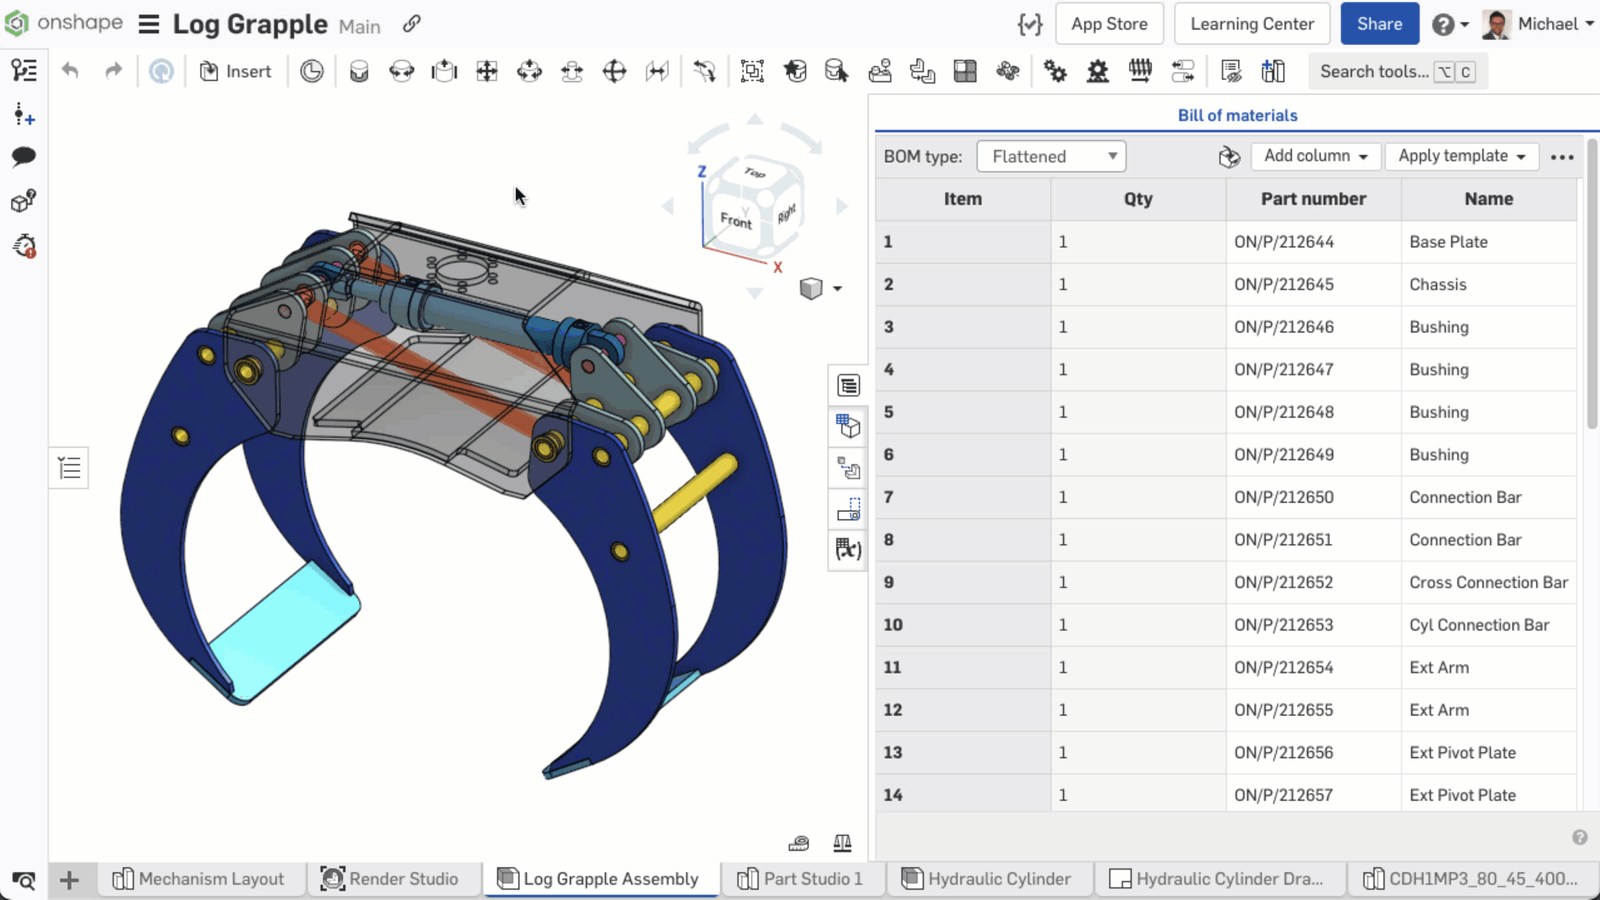Open the Variable table panel icon

click(x=848, y=549)
